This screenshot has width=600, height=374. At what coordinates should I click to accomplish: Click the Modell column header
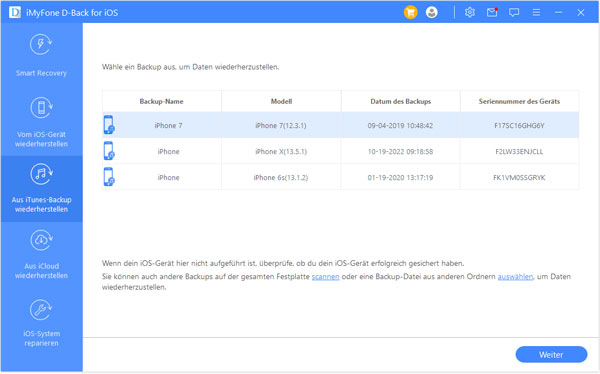(281, 101)
